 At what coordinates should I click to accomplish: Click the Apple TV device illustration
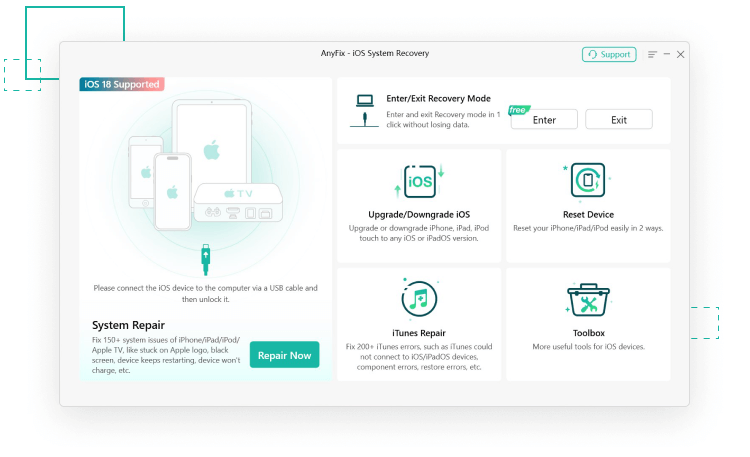tap(238, 202)
